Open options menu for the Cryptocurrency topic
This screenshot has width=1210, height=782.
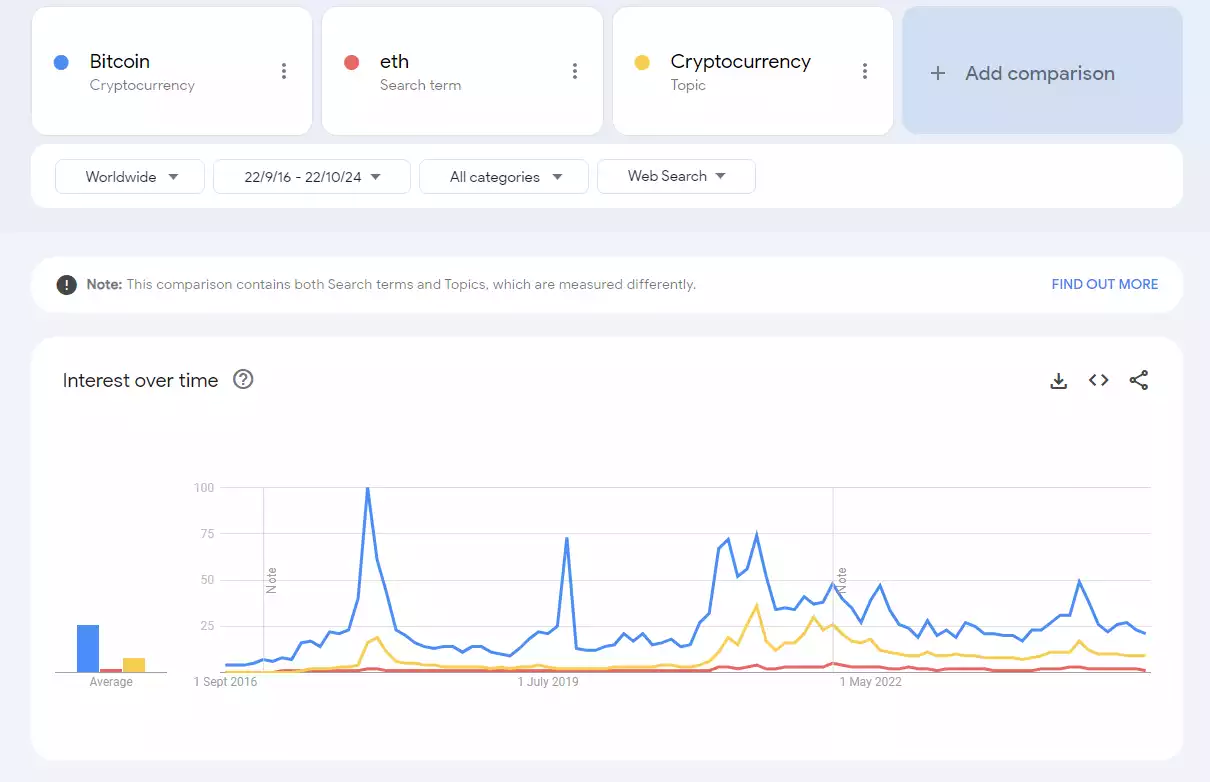point(865,71)
